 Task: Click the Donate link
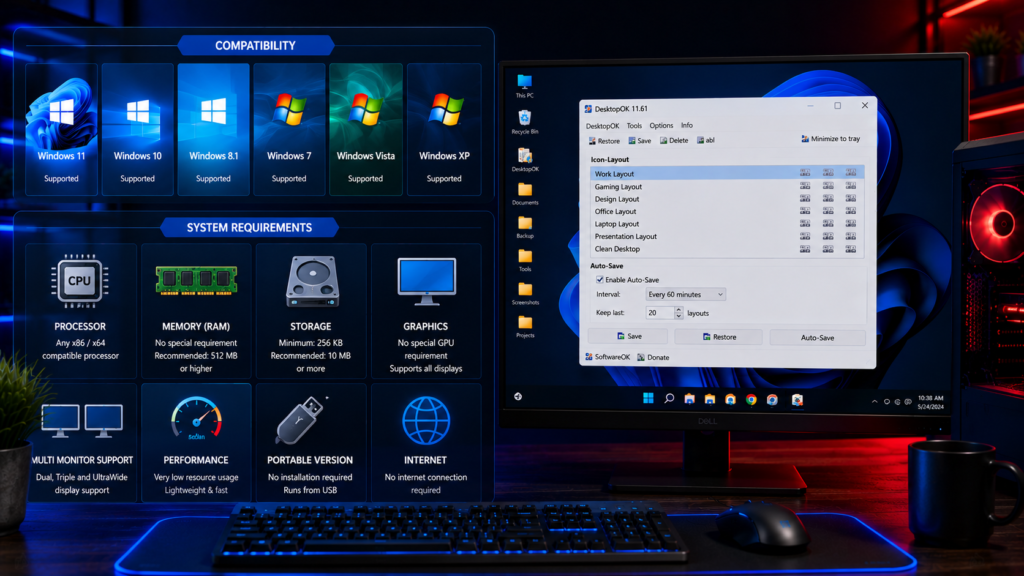653,357
